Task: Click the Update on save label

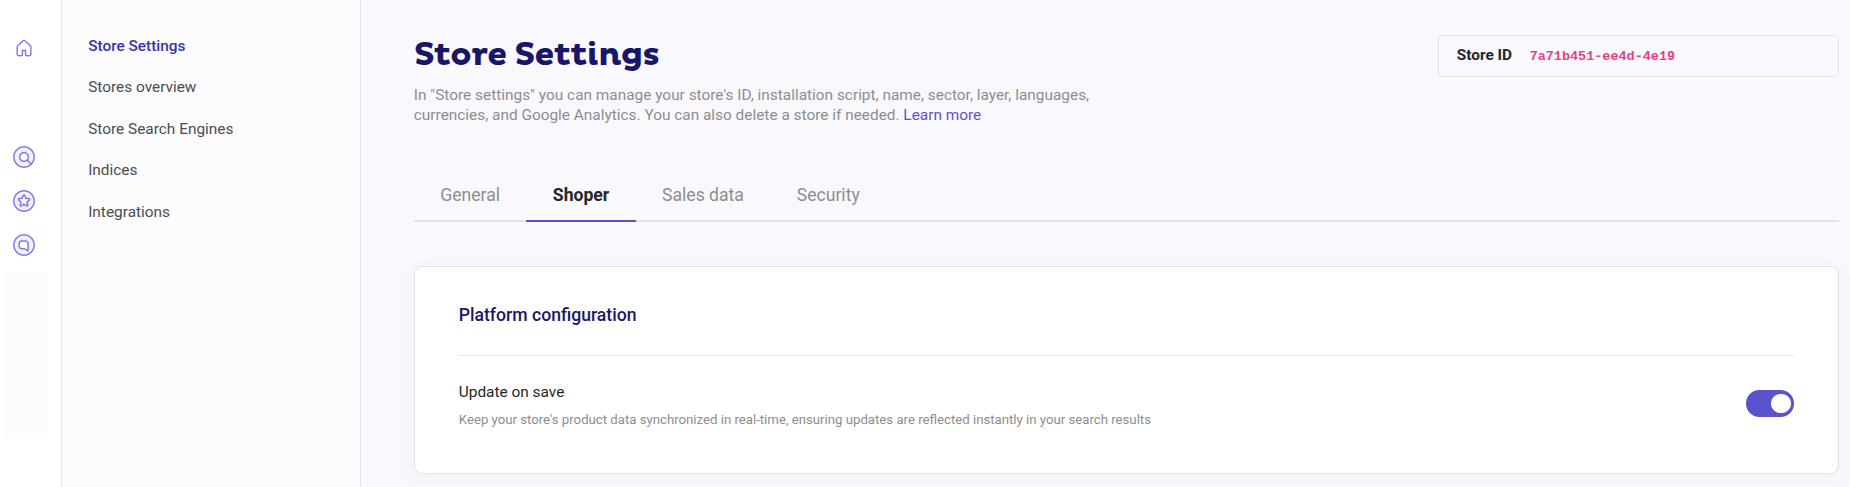Action: pos(511,392)
